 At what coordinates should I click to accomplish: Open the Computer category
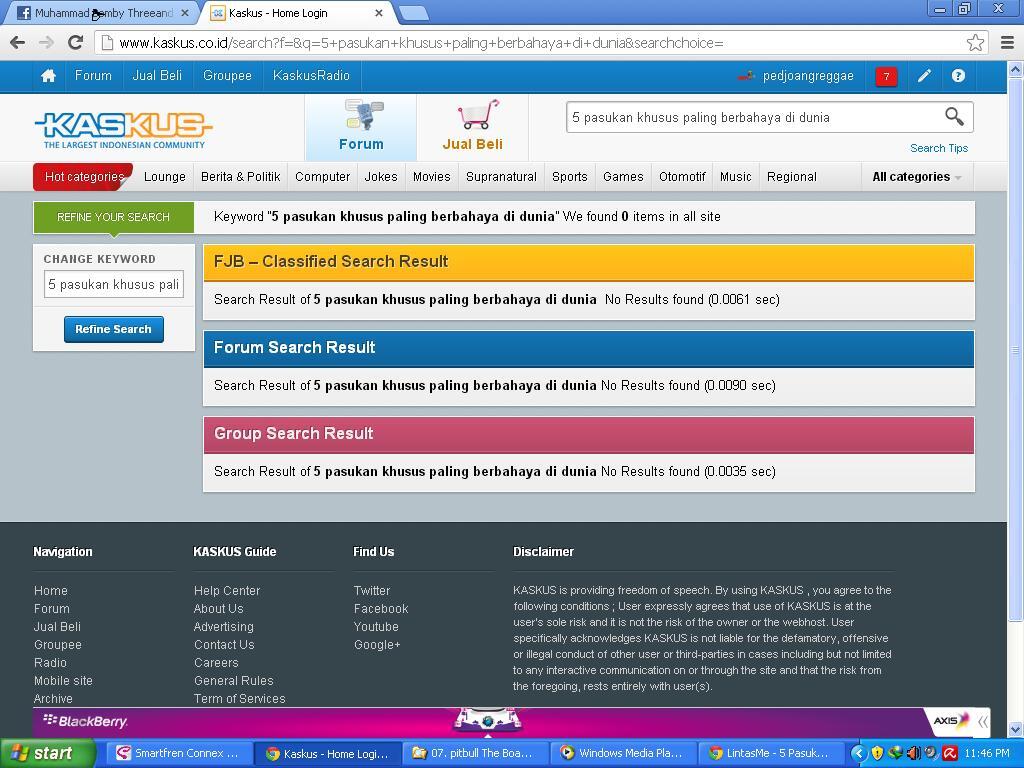(323, 177)
